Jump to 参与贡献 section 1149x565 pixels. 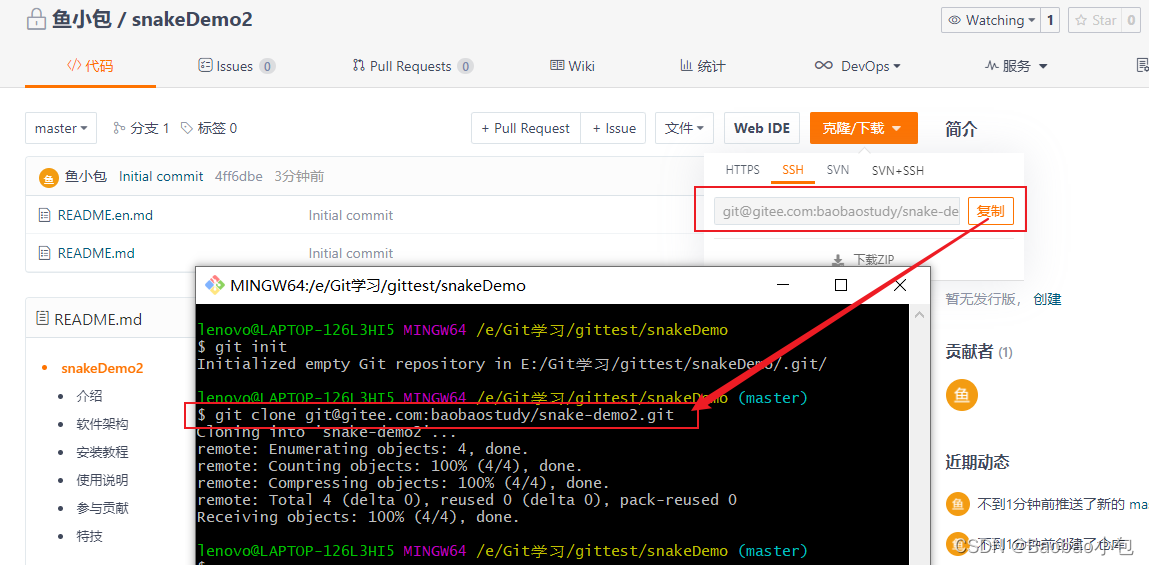coord(102,508)
